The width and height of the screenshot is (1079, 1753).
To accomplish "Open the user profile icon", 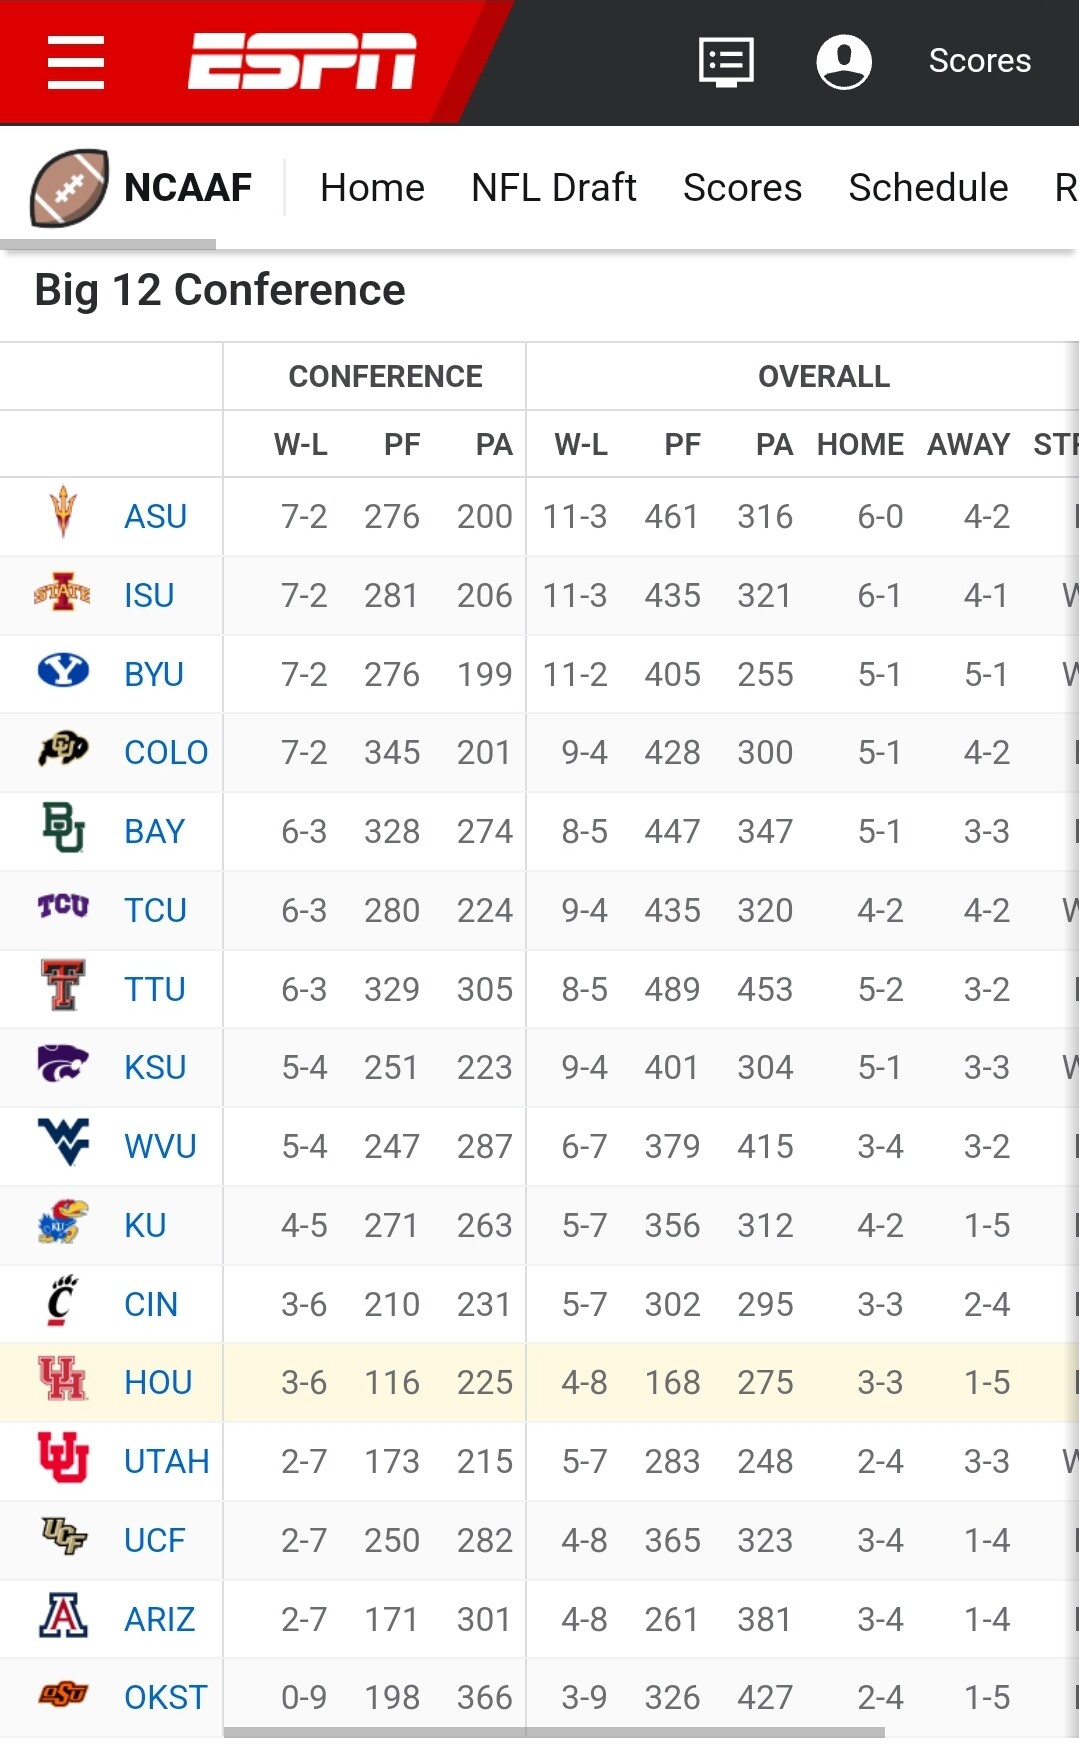I will pos(844,62).
